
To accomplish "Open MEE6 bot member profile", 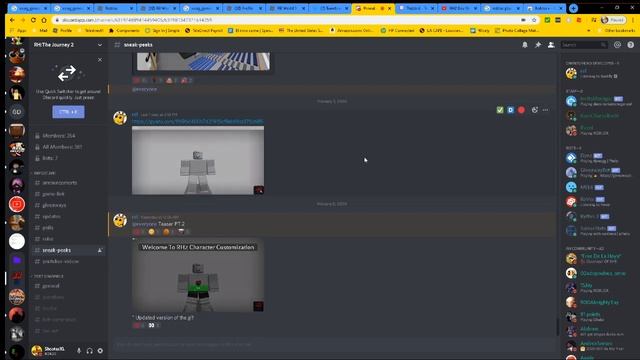I will point(599,187).
